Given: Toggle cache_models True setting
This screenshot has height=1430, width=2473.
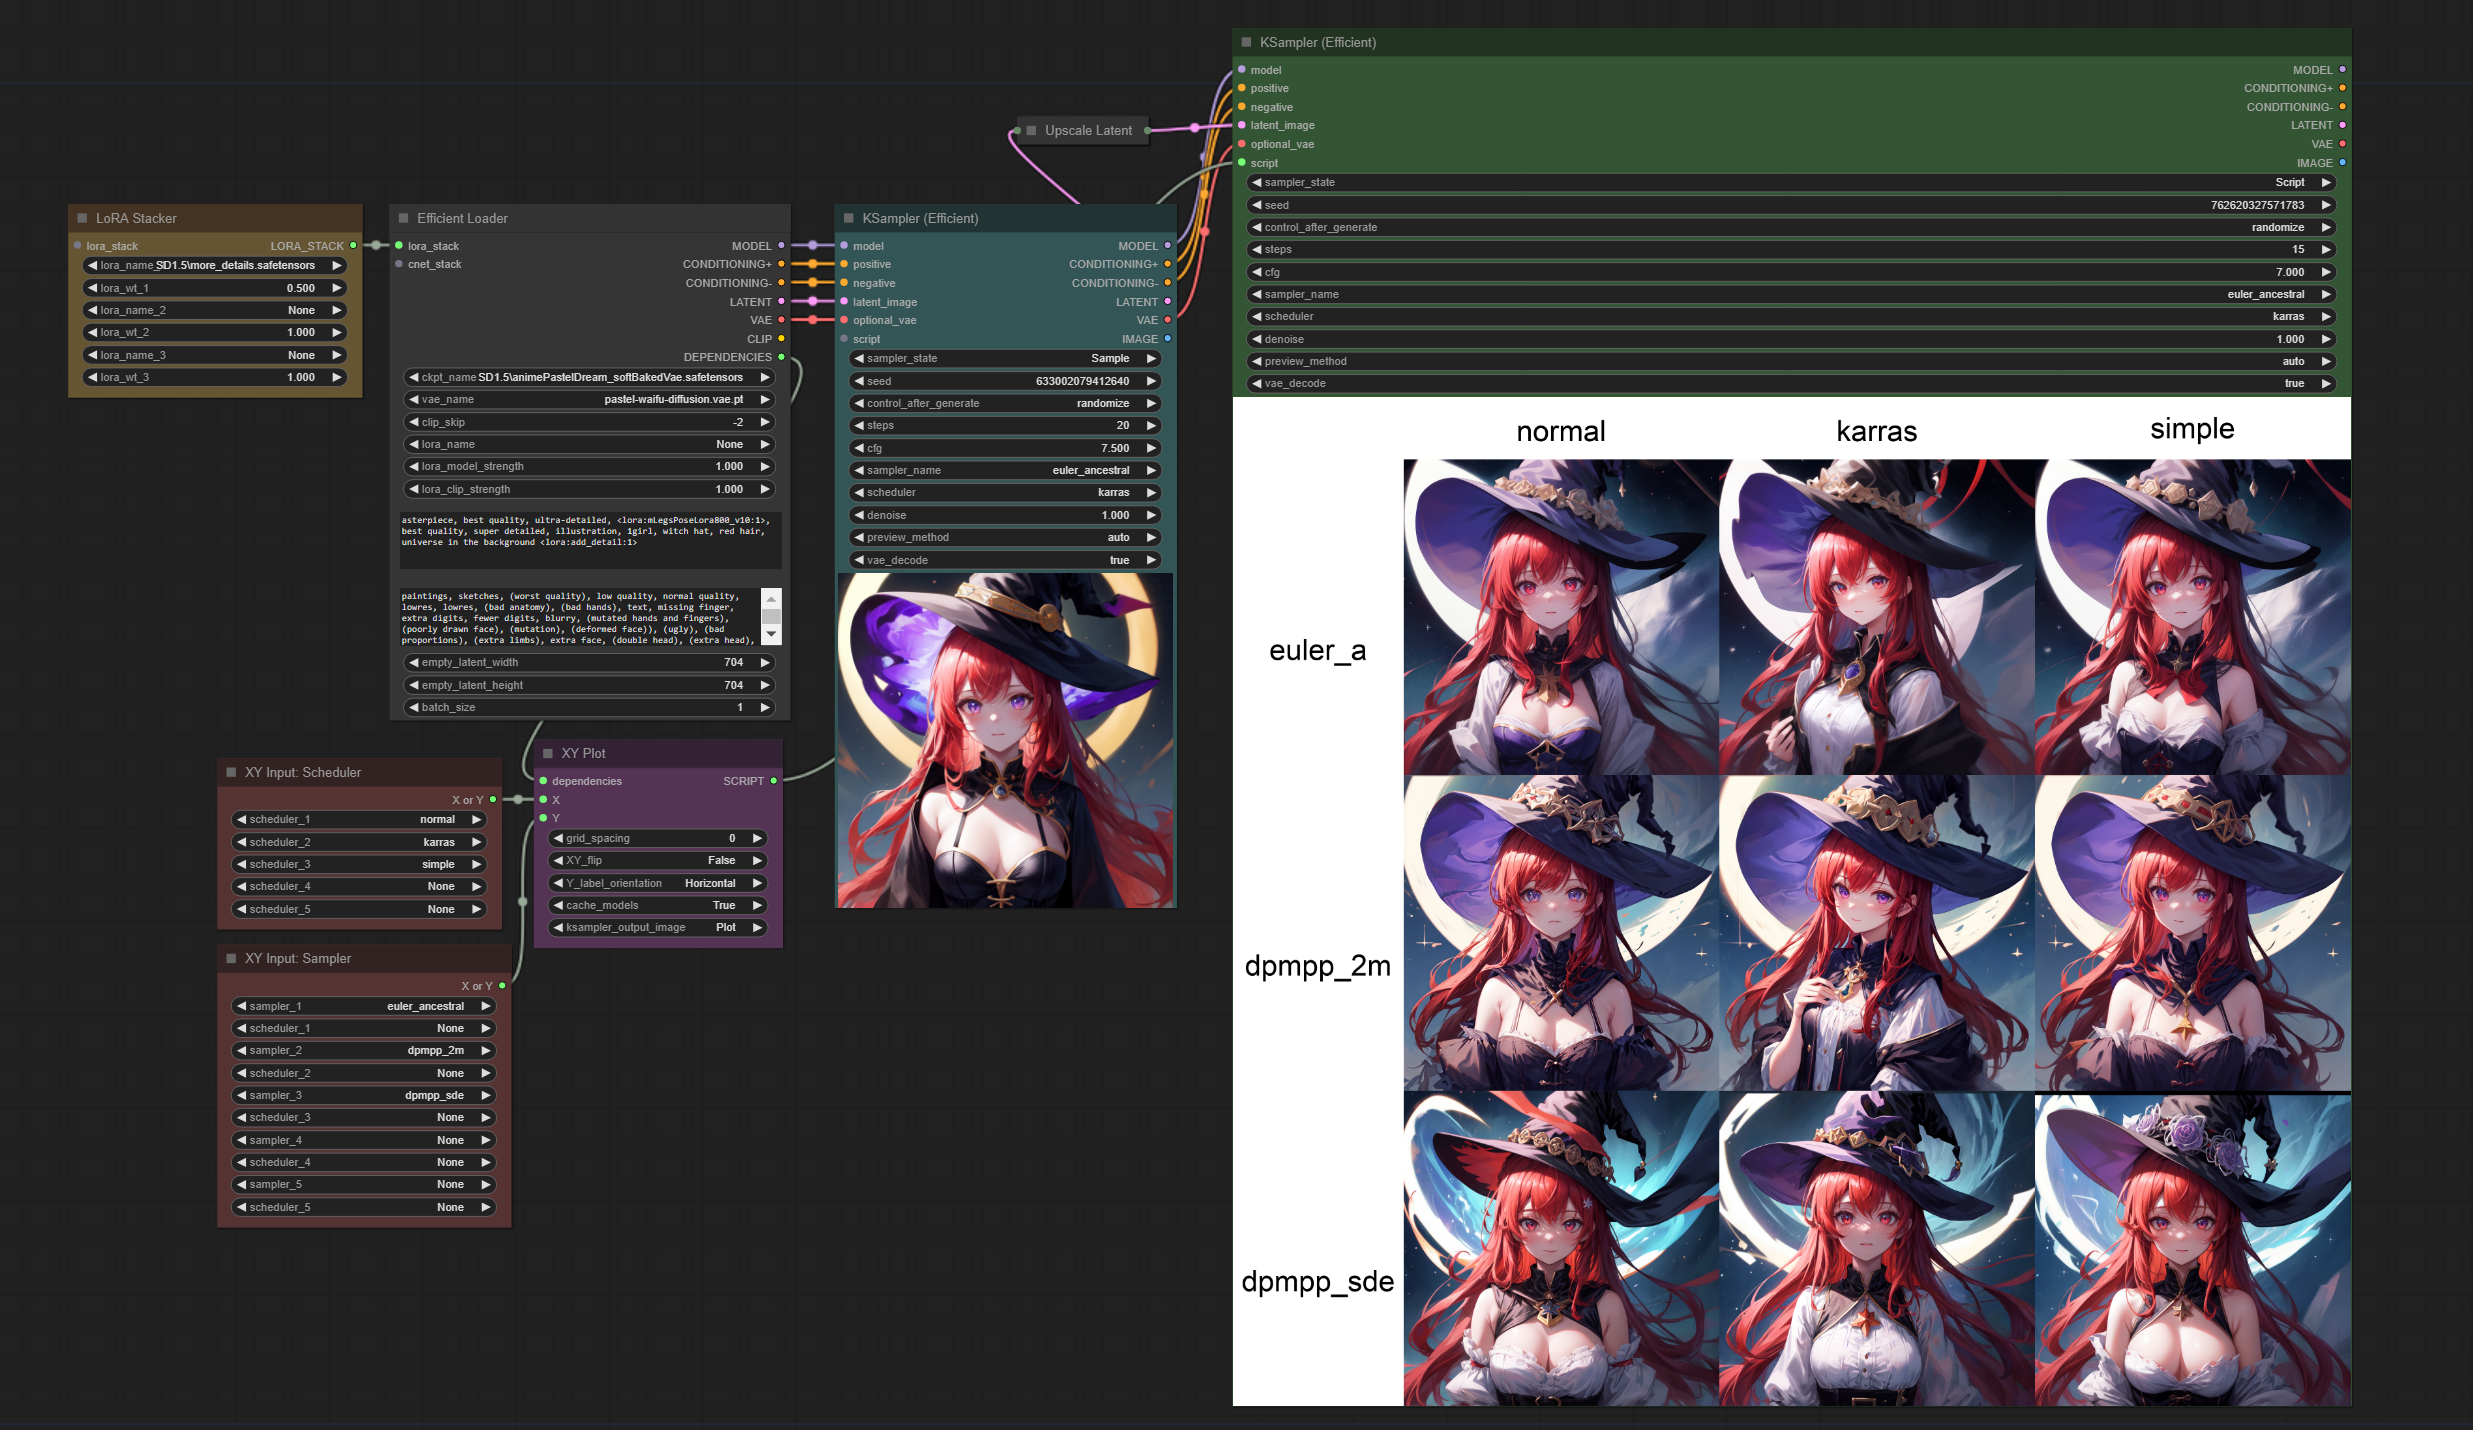Looking at the screenshot, I should (x=658, y=905).
